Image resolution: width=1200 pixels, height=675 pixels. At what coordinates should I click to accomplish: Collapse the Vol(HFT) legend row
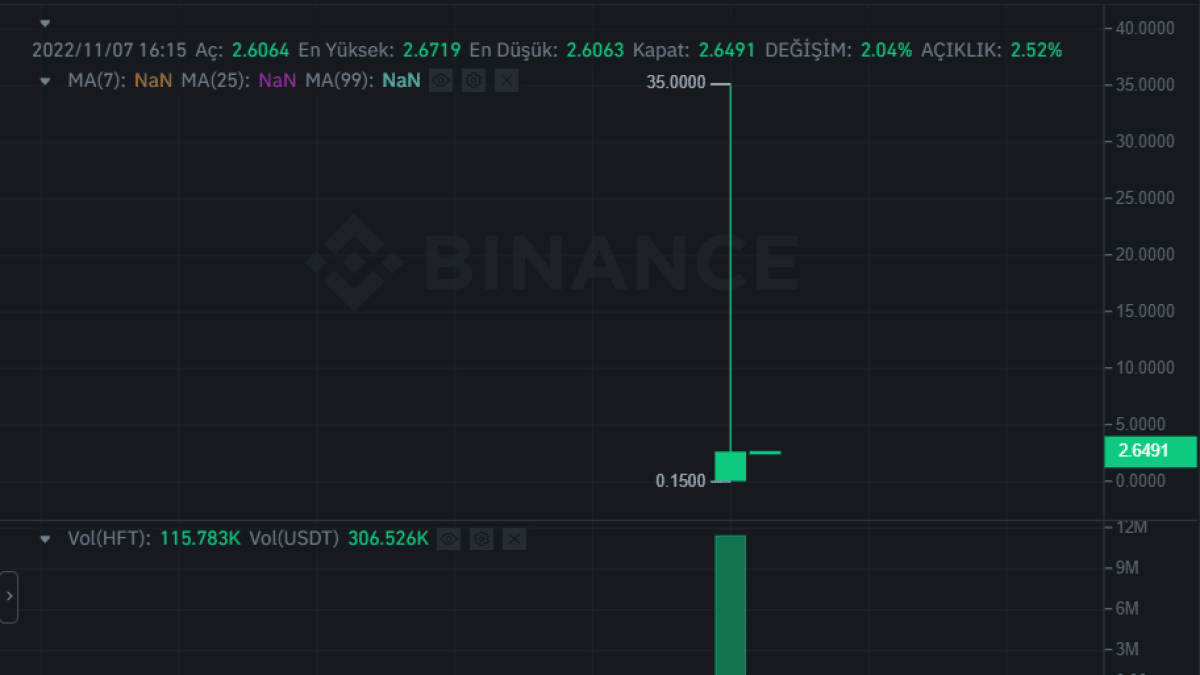pos(45,539)
